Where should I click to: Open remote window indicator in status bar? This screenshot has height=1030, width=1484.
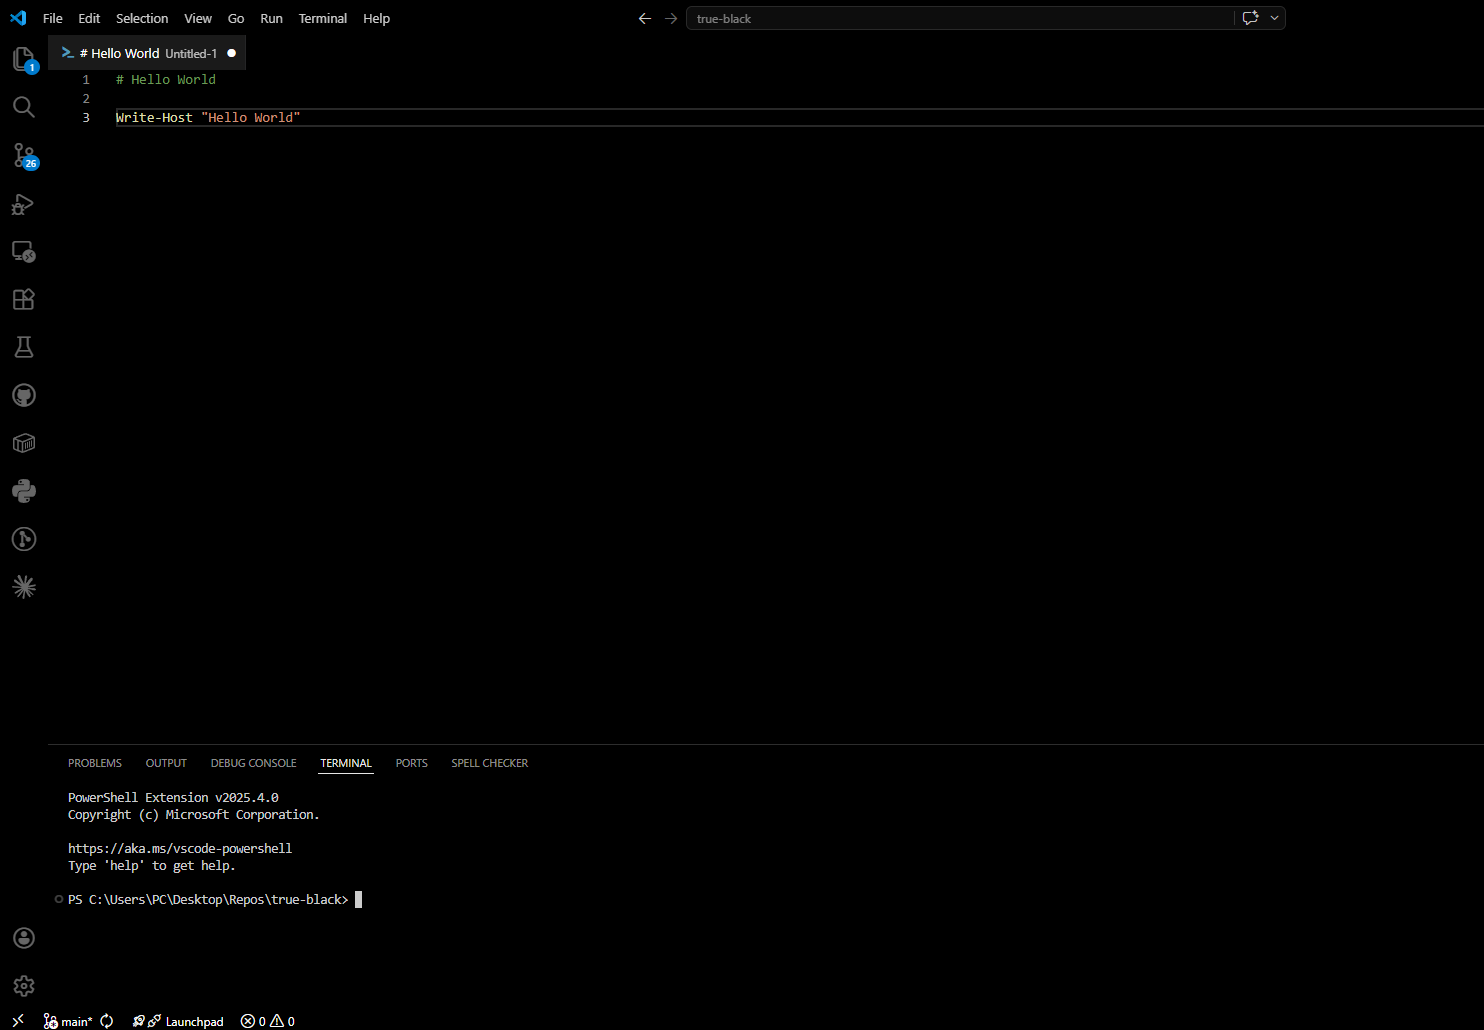(18, 1021)
